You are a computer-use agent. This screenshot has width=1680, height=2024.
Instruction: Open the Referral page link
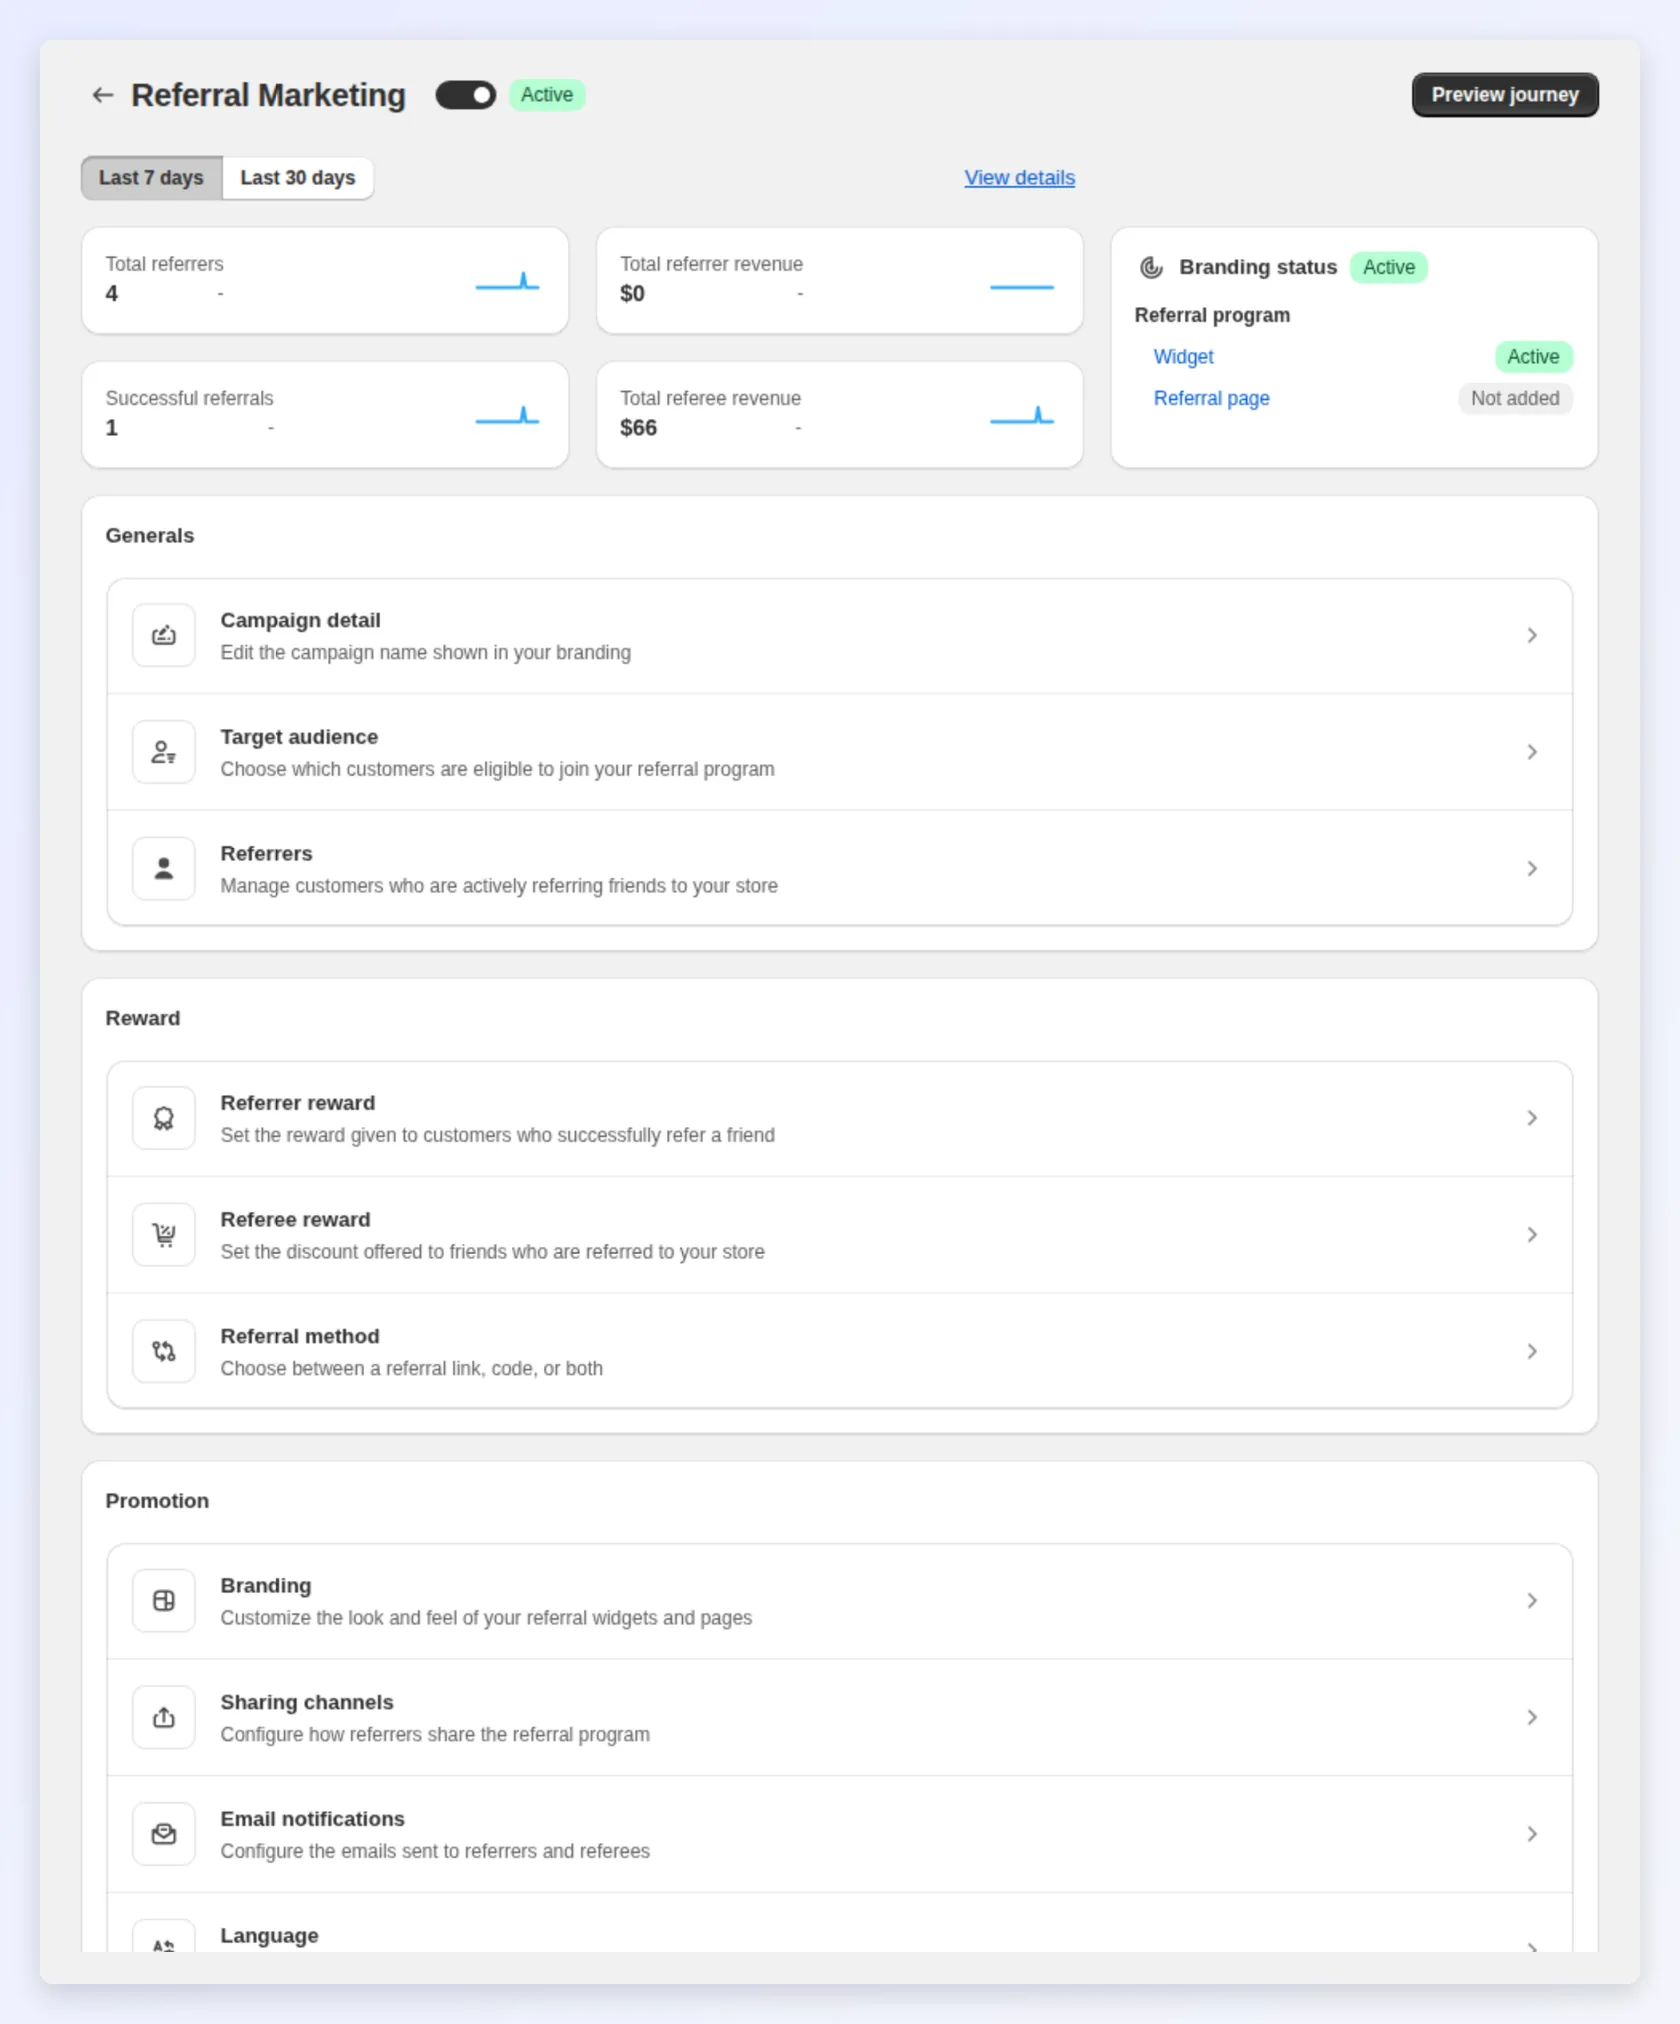tap(1211, 398)
